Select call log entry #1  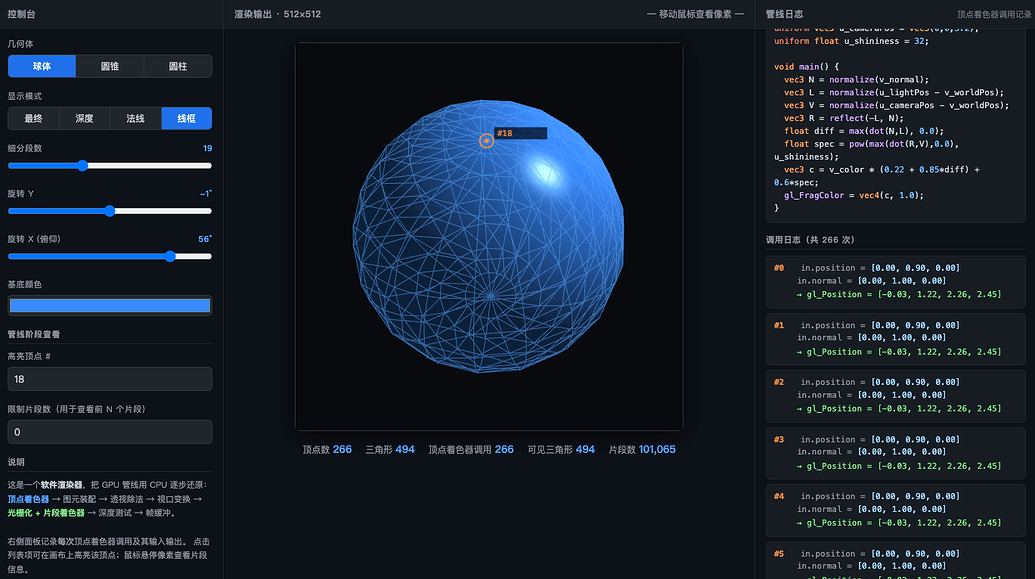(x=896, y=338)
